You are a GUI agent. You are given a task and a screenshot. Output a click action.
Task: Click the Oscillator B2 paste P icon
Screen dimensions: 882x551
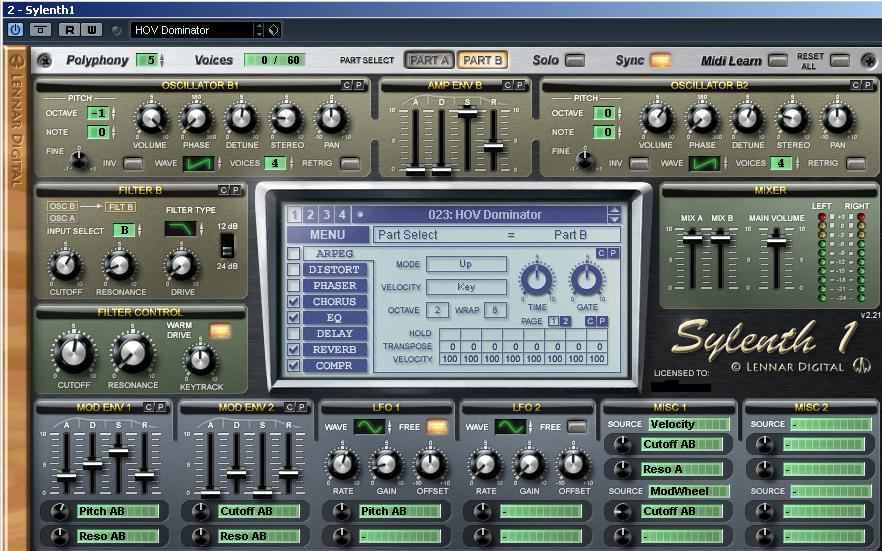[x=867, y=85]
